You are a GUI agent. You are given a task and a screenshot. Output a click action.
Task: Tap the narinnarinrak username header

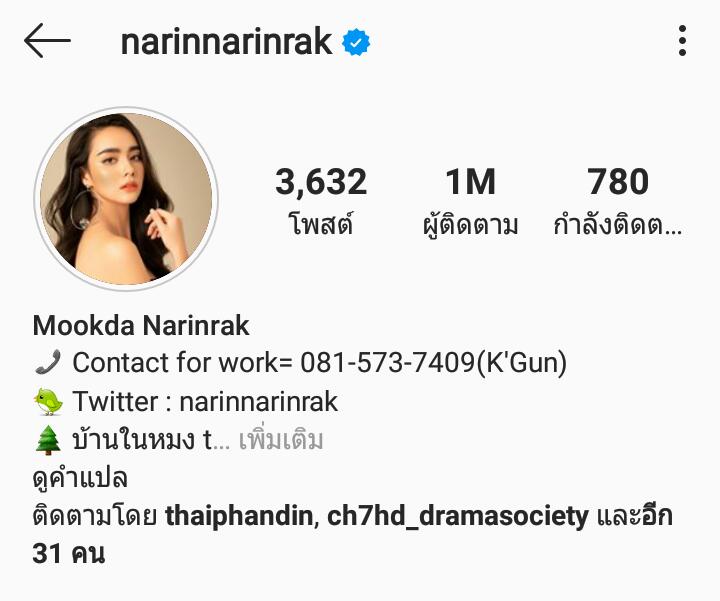(226, 41)
